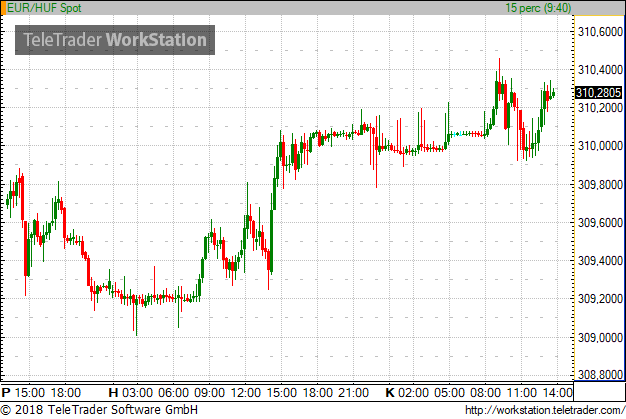The height and width of the screenshot is (419, 626).
Task: Click the 308,8000 price axis label
Action: click(600, 375)
